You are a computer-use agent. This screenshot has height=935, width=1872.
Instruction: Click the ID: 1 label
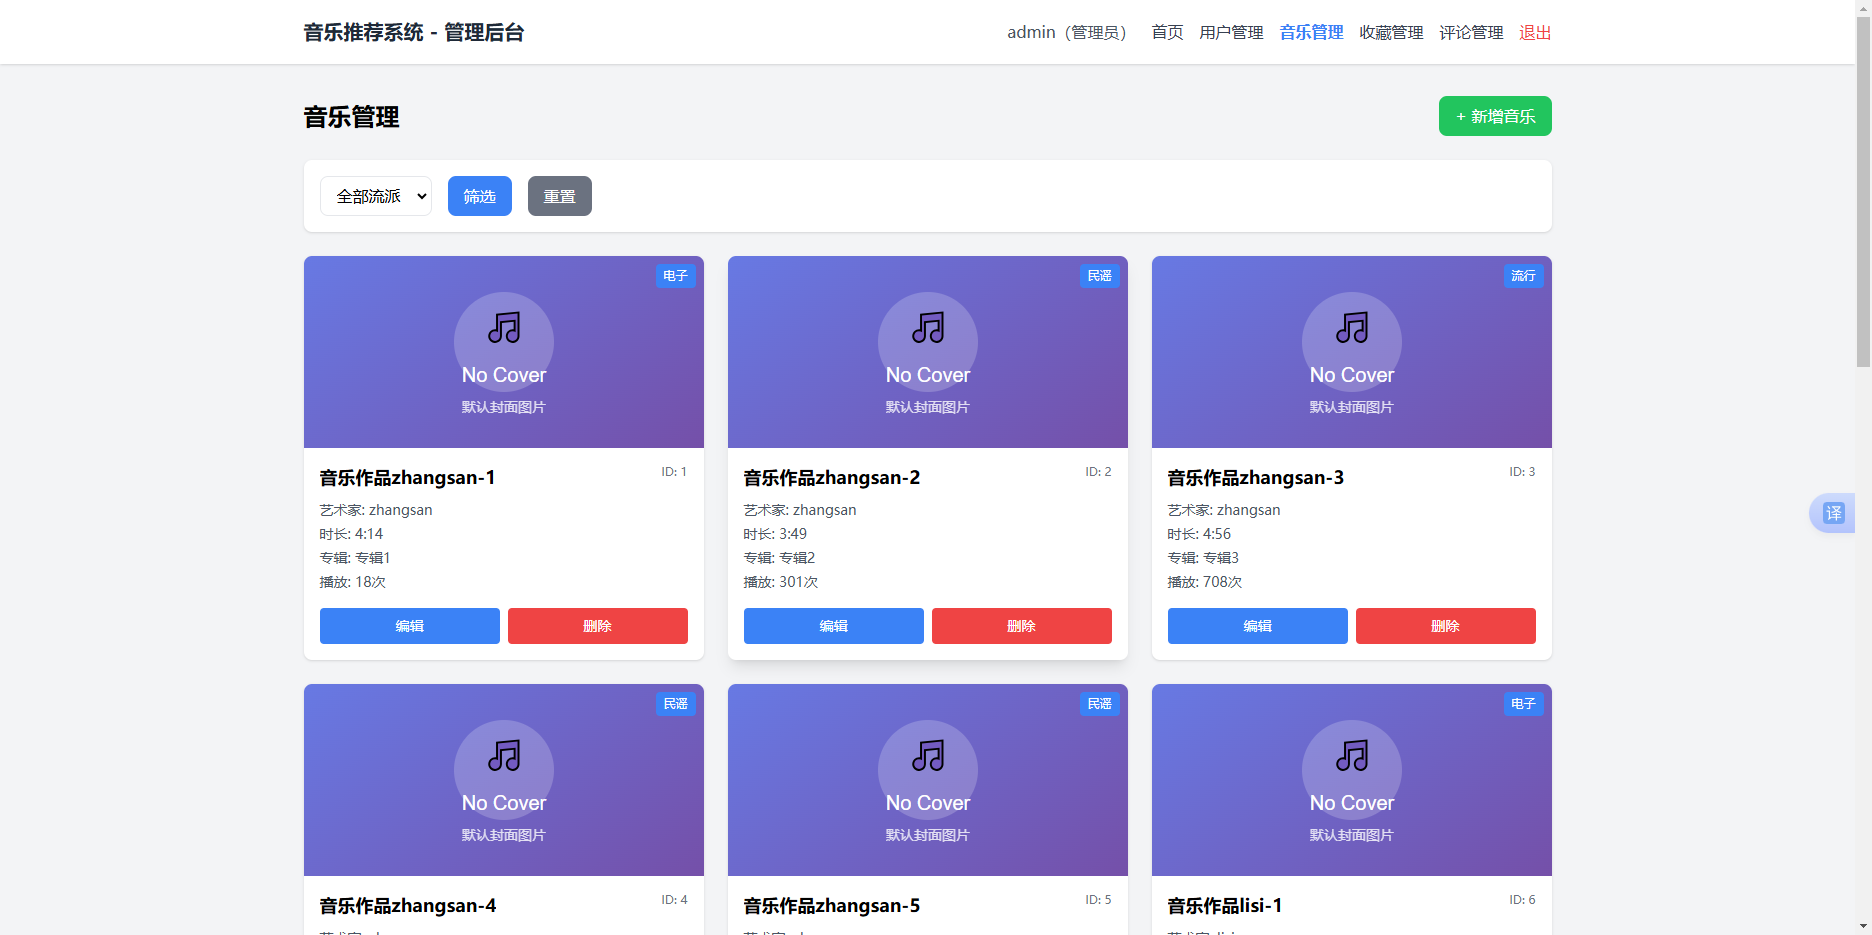(x=674, y=472)
